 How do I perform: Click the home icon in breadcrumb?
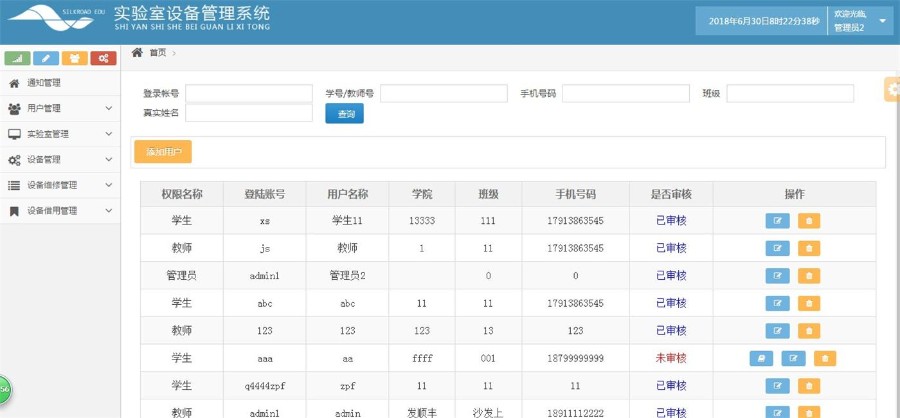tap(137, 53)
